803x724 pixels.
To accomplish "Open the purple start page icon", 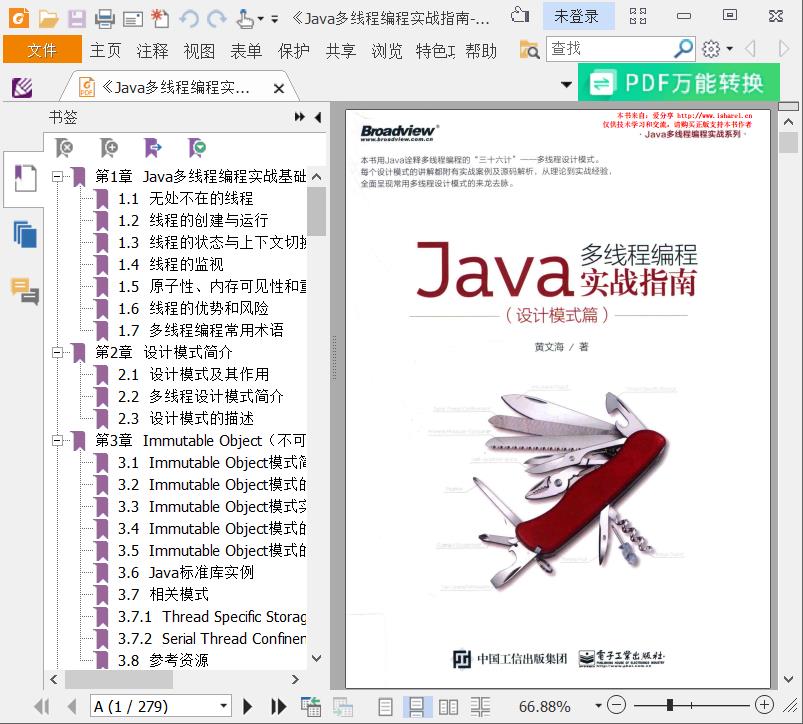I will [22, 88].
